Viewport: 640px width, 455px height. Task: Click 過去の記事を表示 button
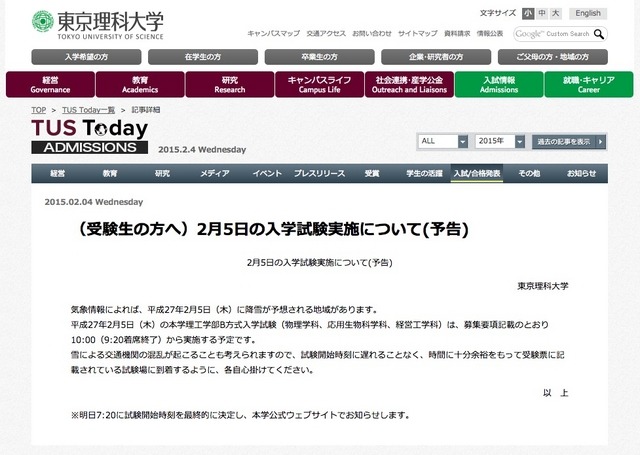click(x=569, y=141)
